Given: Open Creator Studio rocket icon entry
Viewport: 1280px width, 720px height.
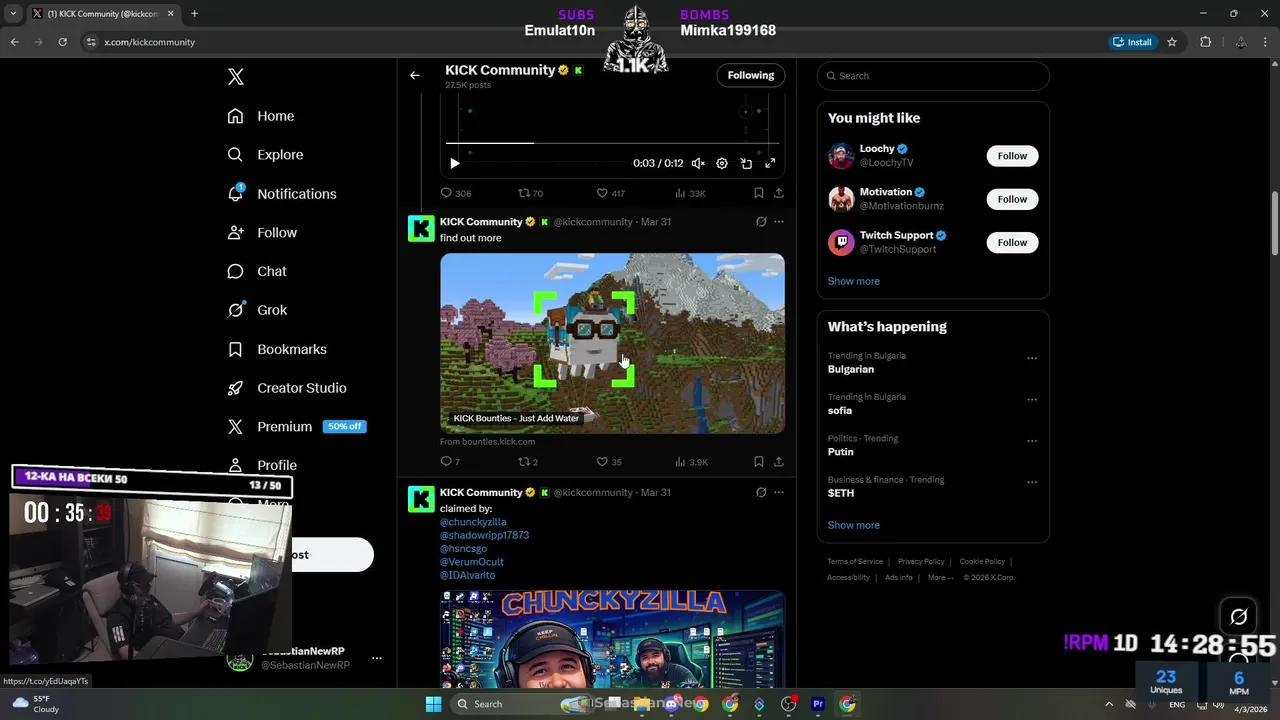Looking at the screenshot, I should coord(287,388).
